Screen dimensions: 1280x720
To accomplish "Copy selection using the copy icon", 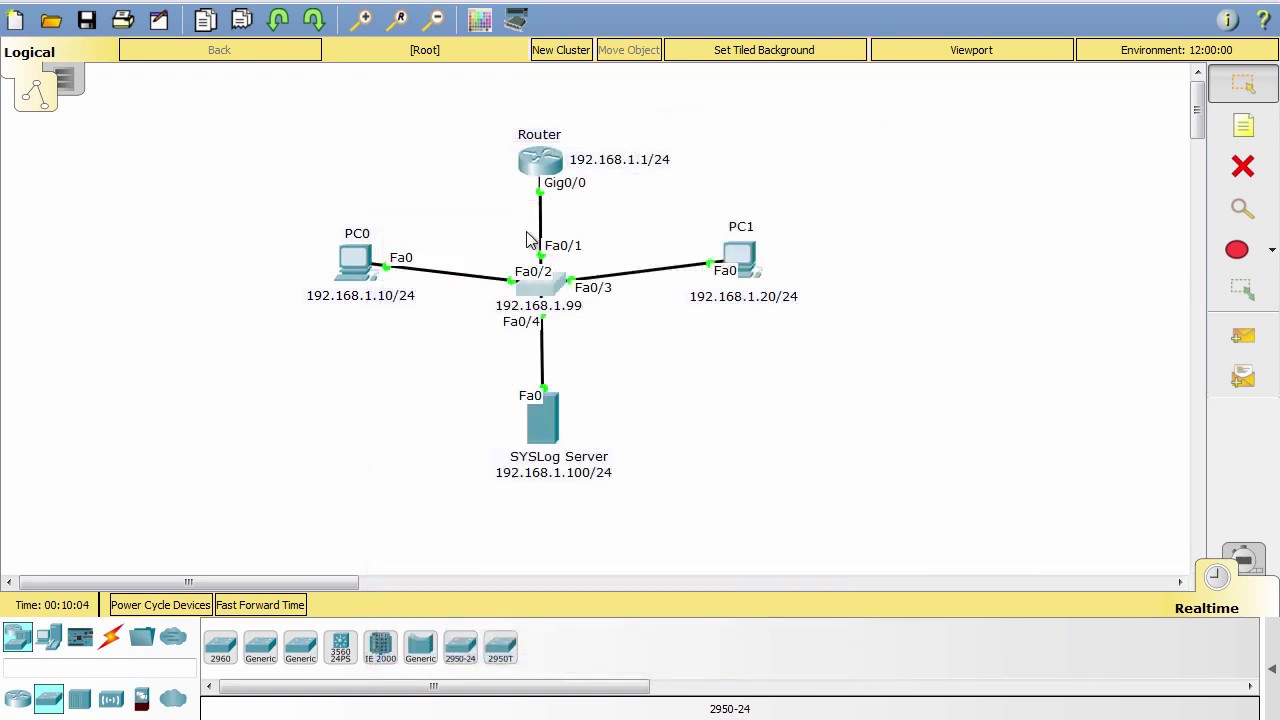I will pyautogui.click(x=205, y=20).
